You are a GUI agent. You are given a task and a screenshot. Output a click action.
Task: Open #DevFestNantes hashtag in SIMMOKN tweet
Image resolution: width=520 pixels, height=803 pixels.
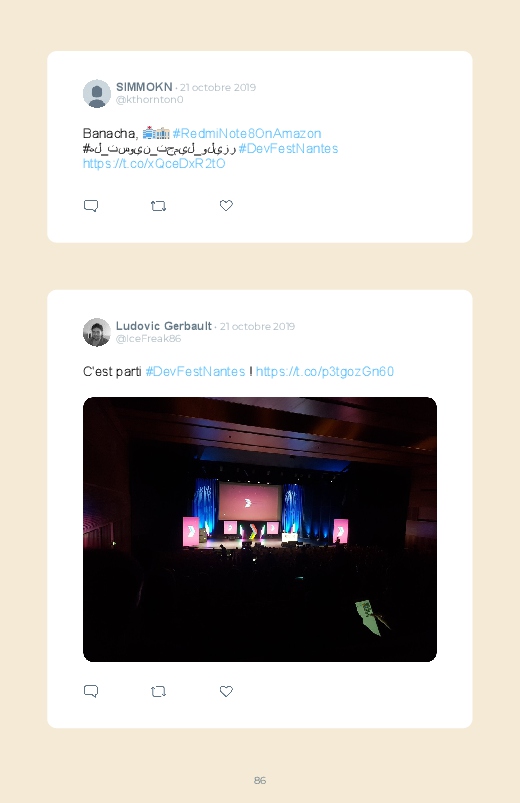click(x=288, y=149)
